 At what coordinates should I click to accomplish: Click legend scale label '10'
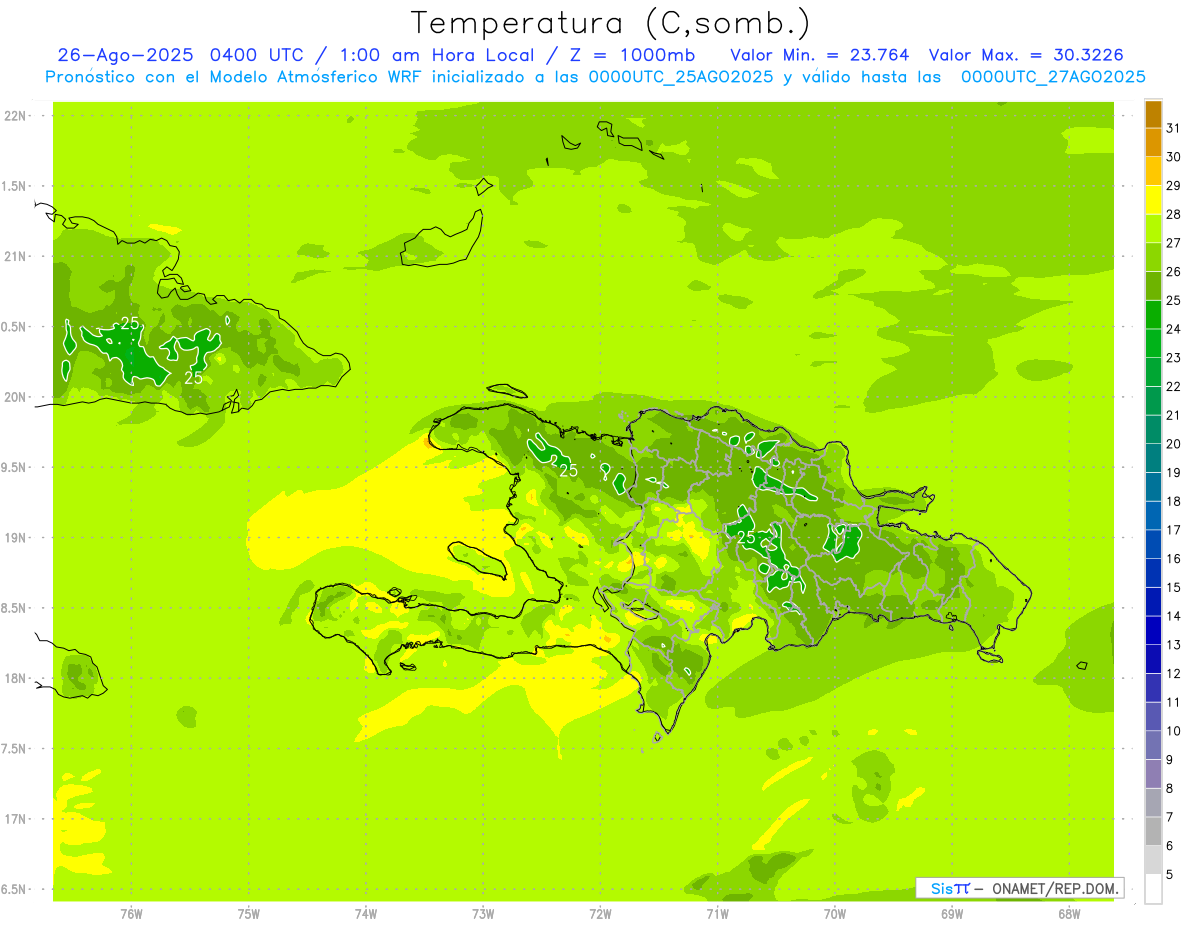click(x=1174, y=731)
